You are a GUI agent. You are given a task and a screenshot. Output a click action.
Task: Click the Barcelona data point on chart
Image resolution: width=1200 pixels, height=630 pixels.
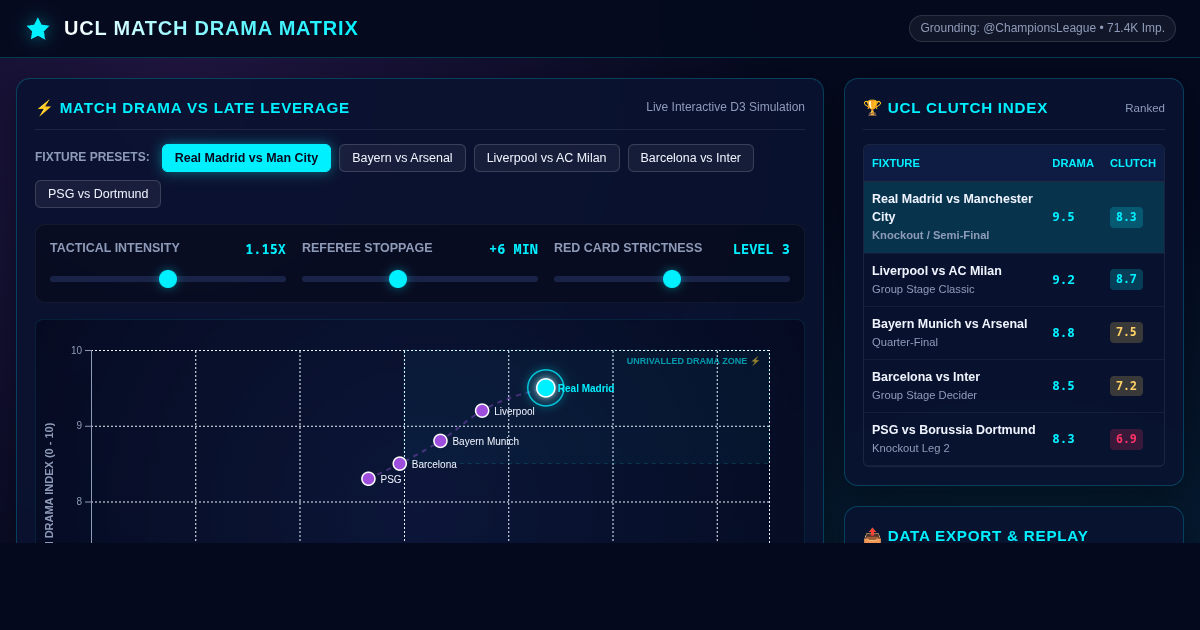click(400, 464)
